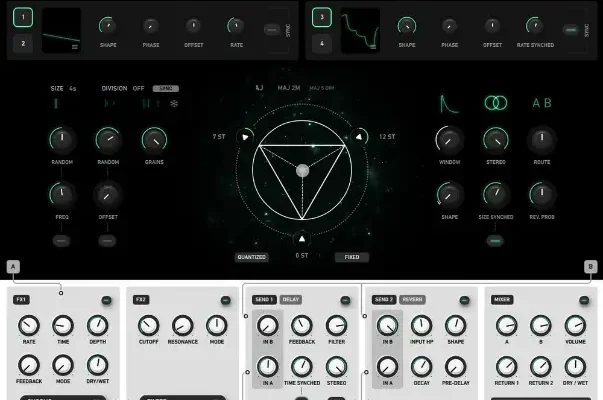The width and height of the screenshot is (603, 400).
Task: Click the QUANTIZED button
Action: point(252,257)
